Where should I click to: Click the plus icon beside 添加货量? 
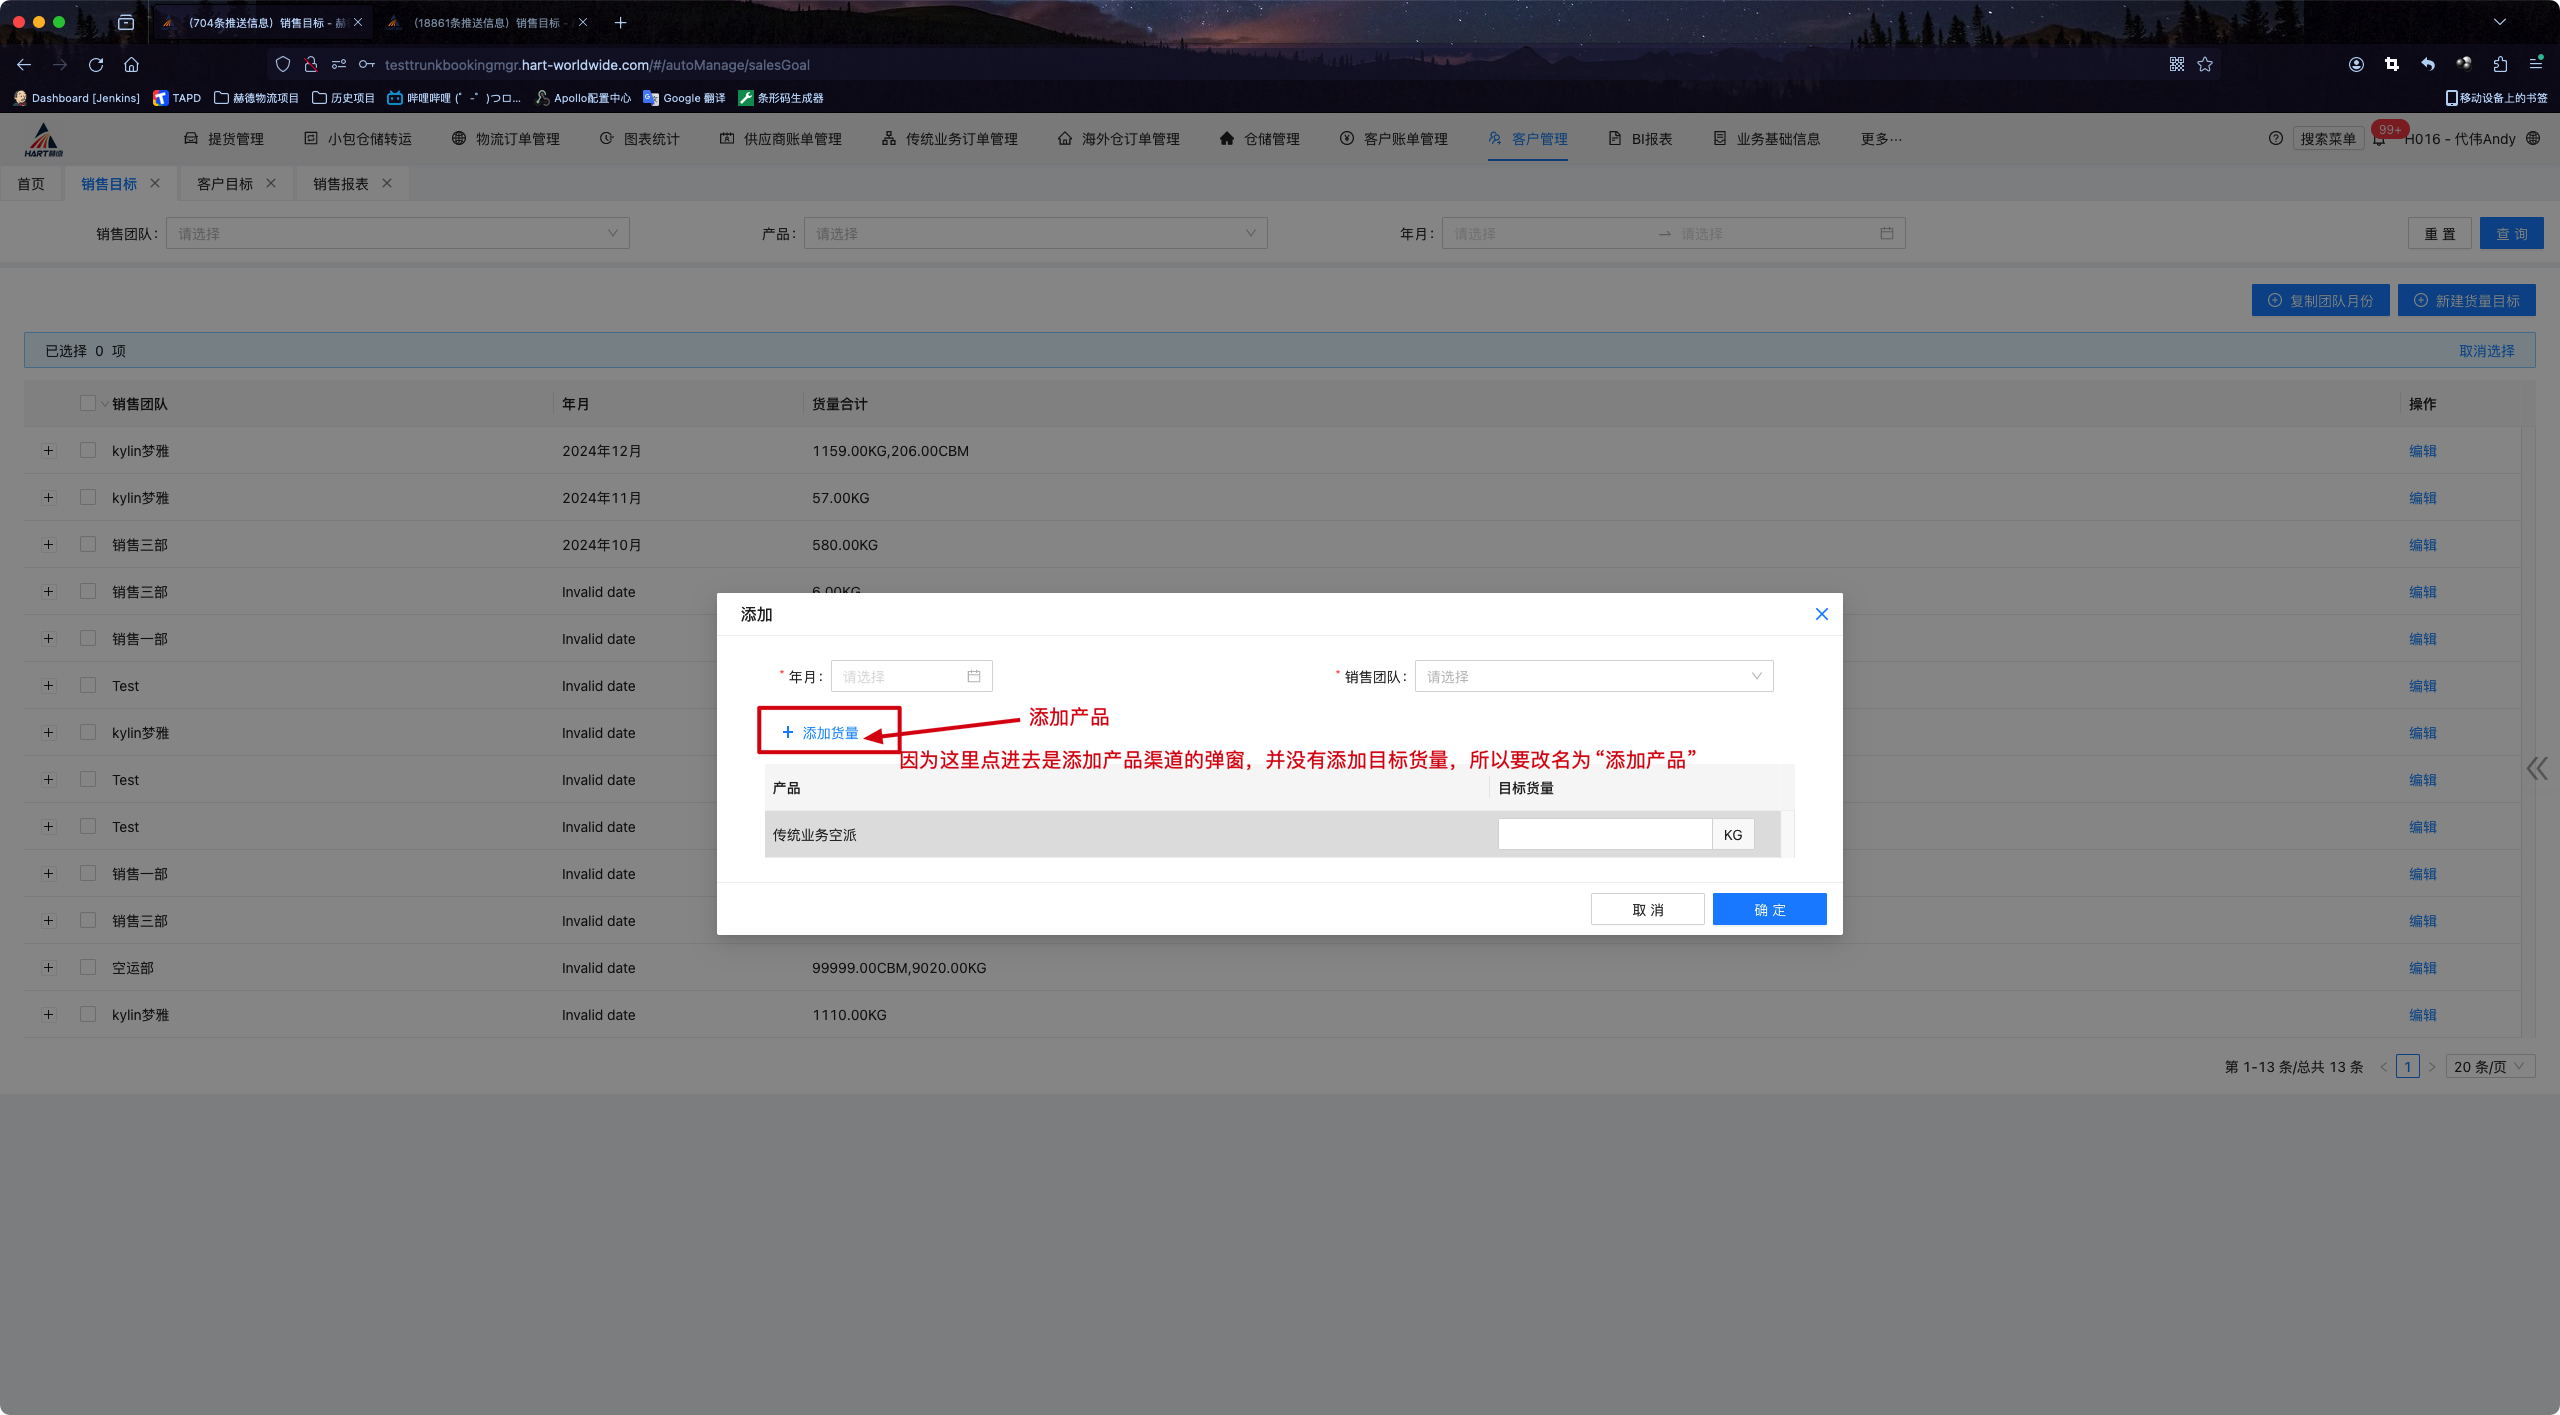[x=788, y=732]
